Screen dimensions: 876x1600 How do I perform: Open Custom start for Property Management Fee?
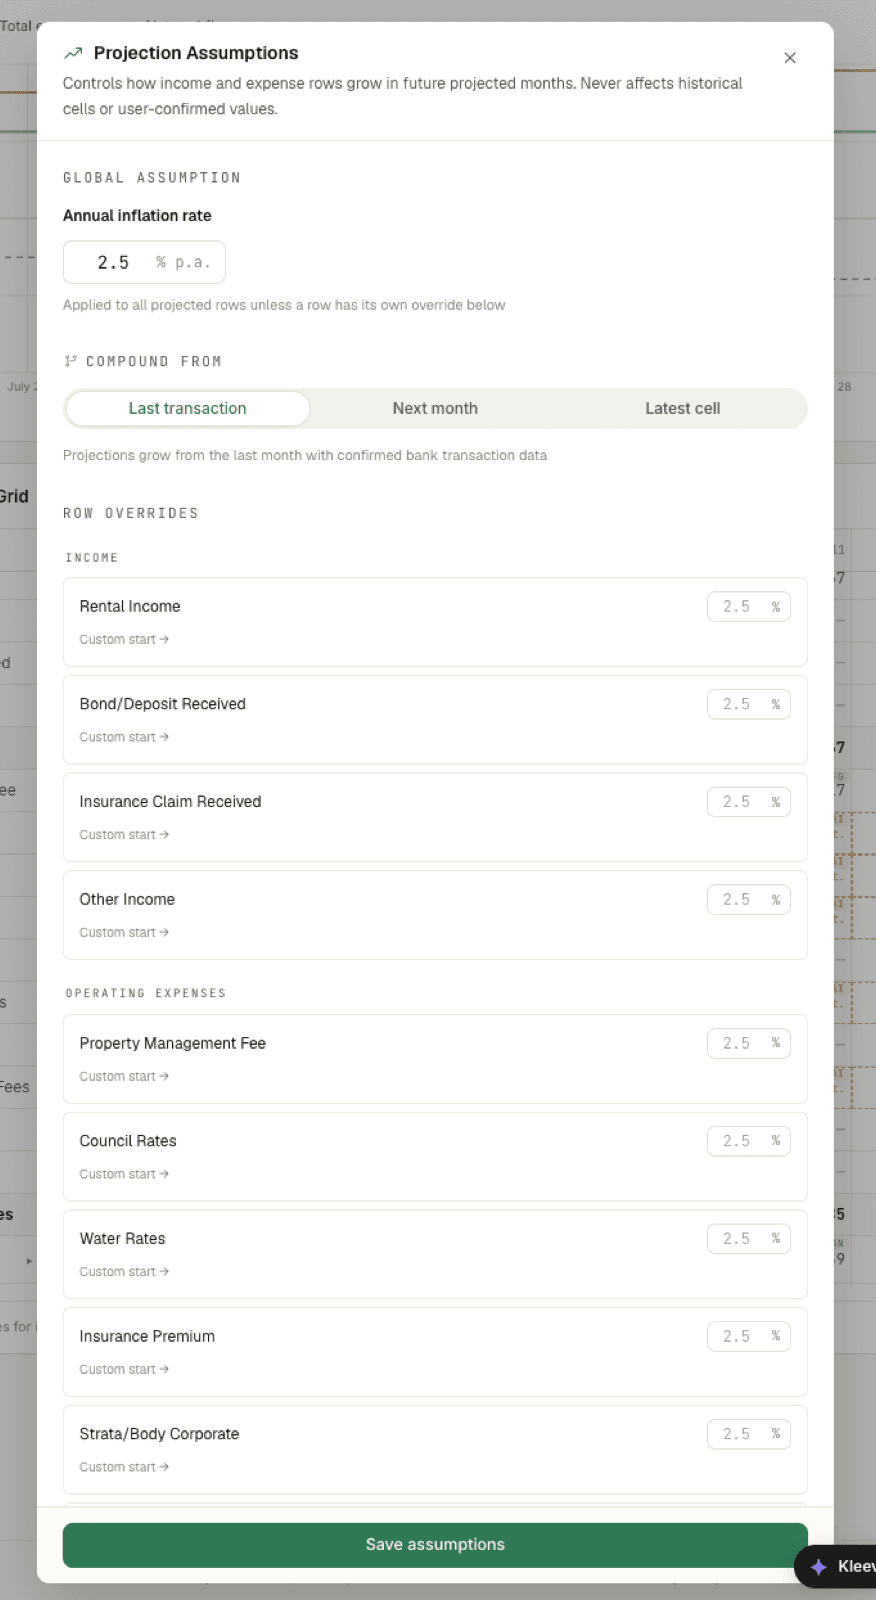click(x=124, y=1076)
